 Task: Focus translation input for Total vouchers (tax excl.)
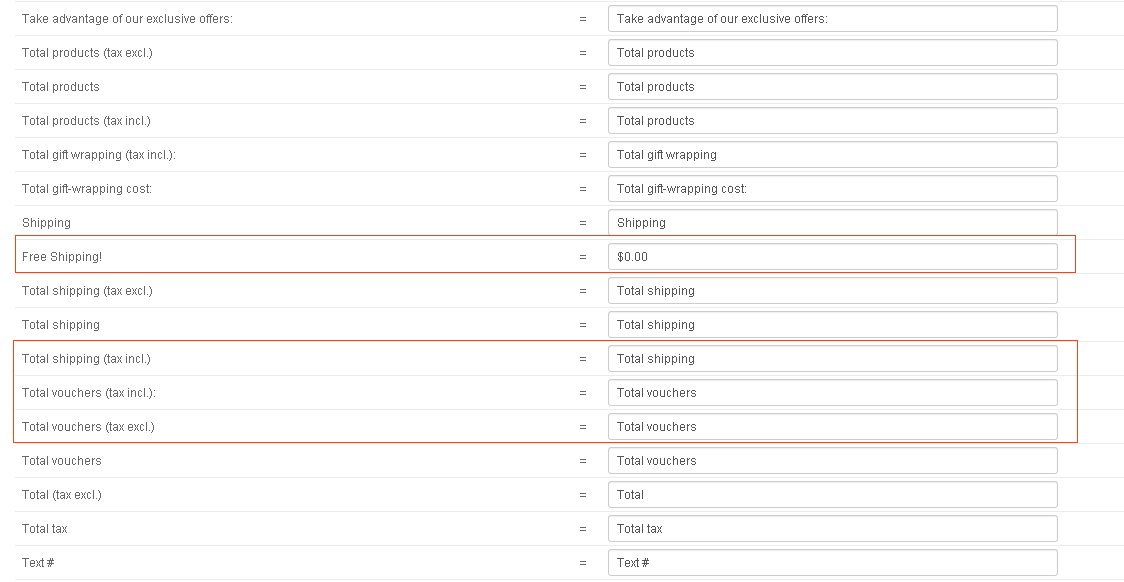click(x=832, y=426)
